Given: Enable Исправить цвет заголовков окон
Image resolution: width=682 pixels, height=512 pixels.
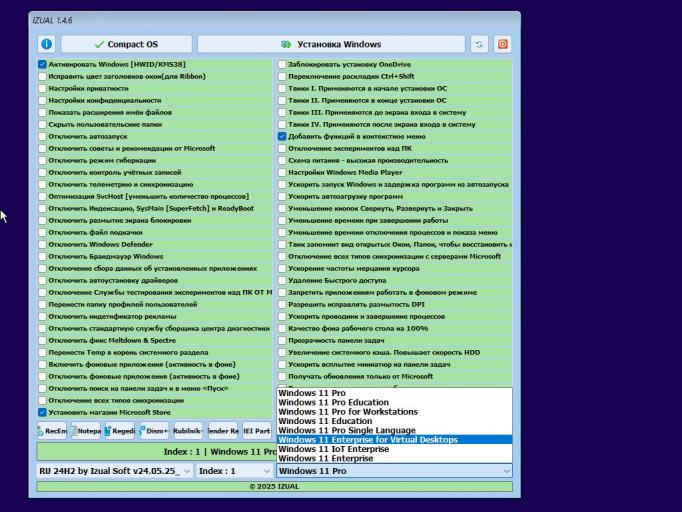Looking at the screenshot, I should (42, 77).
